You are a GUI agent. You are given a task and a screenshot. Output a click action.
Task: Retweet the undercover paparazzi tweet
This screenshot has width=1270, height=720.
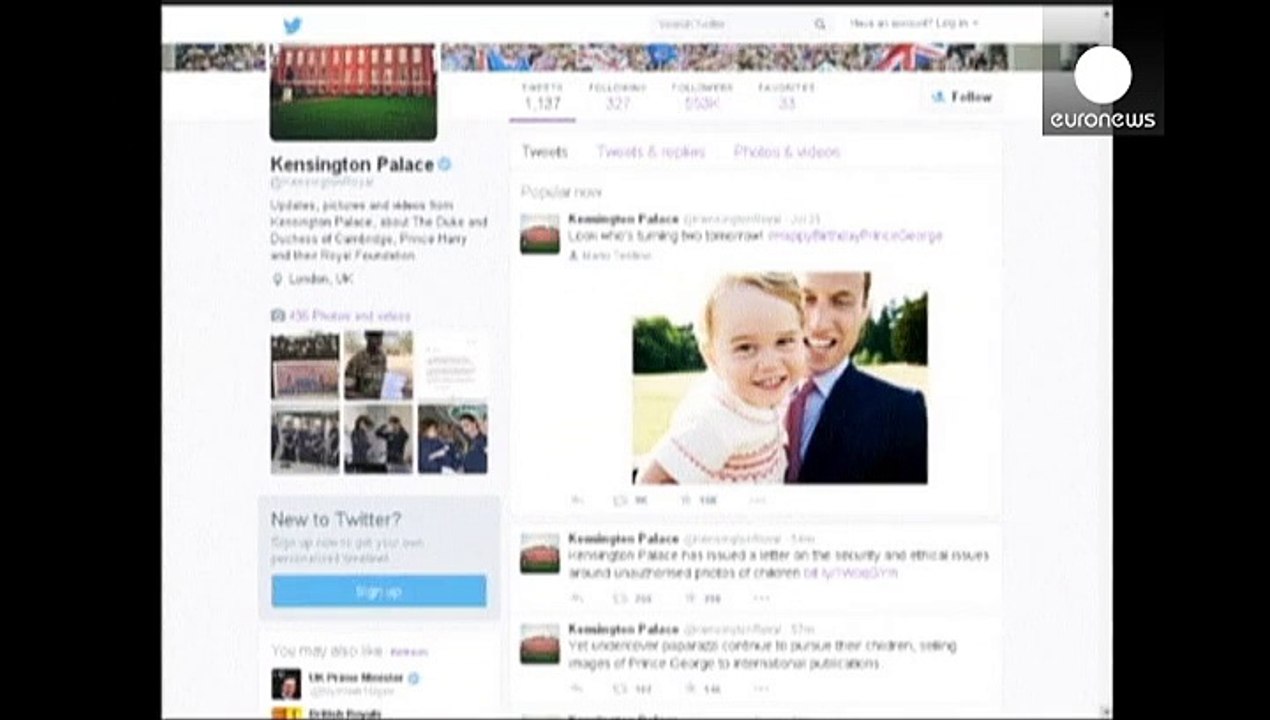[620, 688]
